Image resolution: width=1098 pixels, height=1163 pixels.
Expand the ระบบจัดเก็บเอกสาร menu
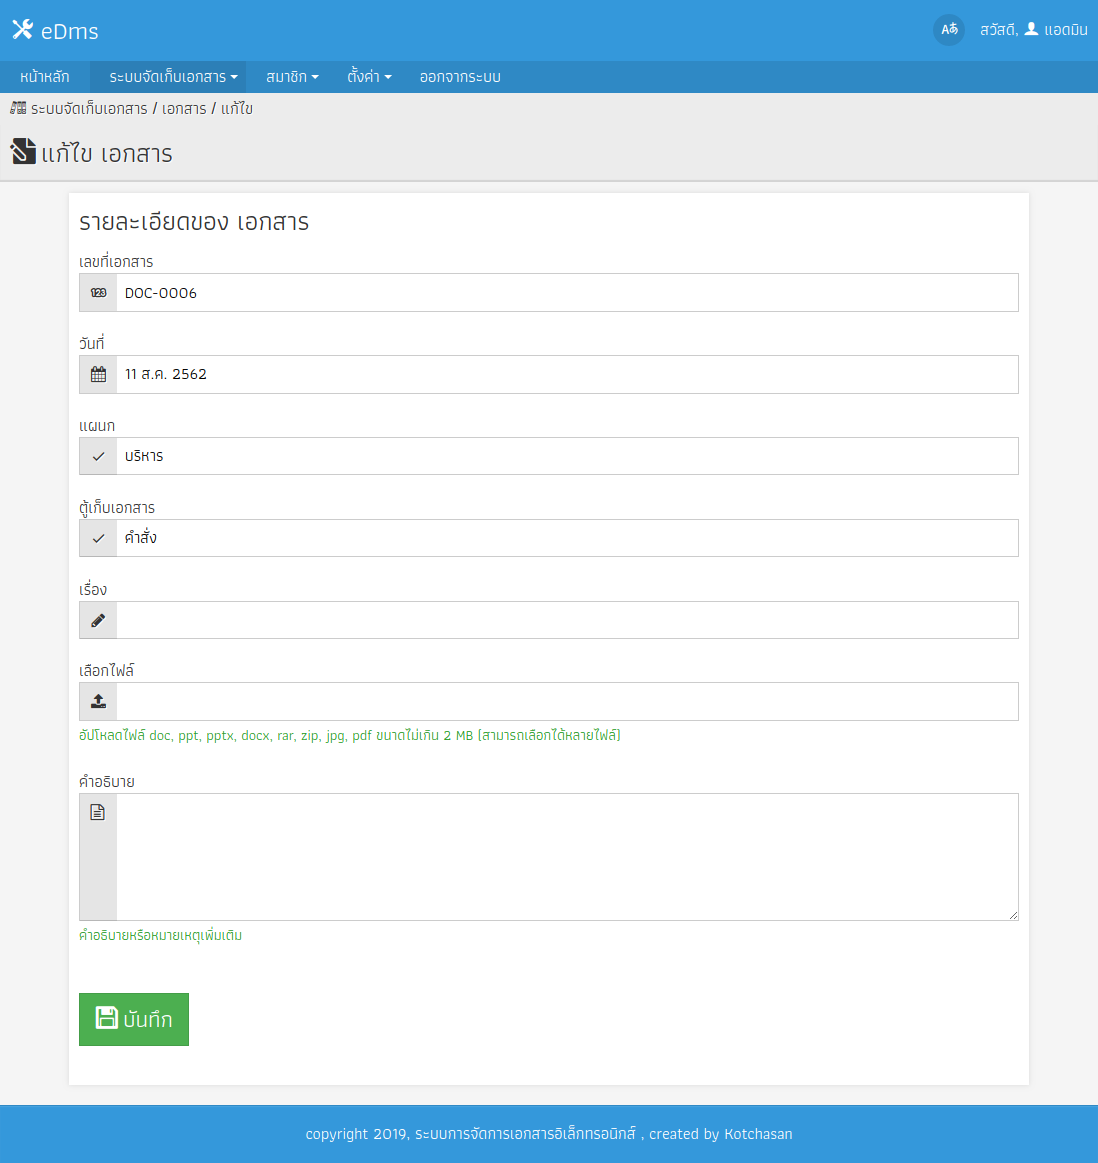tap(173, 77)
